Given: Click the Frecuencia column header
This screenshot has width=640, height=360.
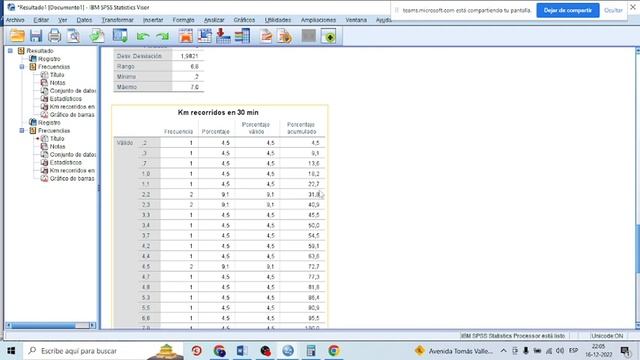Looking at the screenshot, I should [178, 131].
